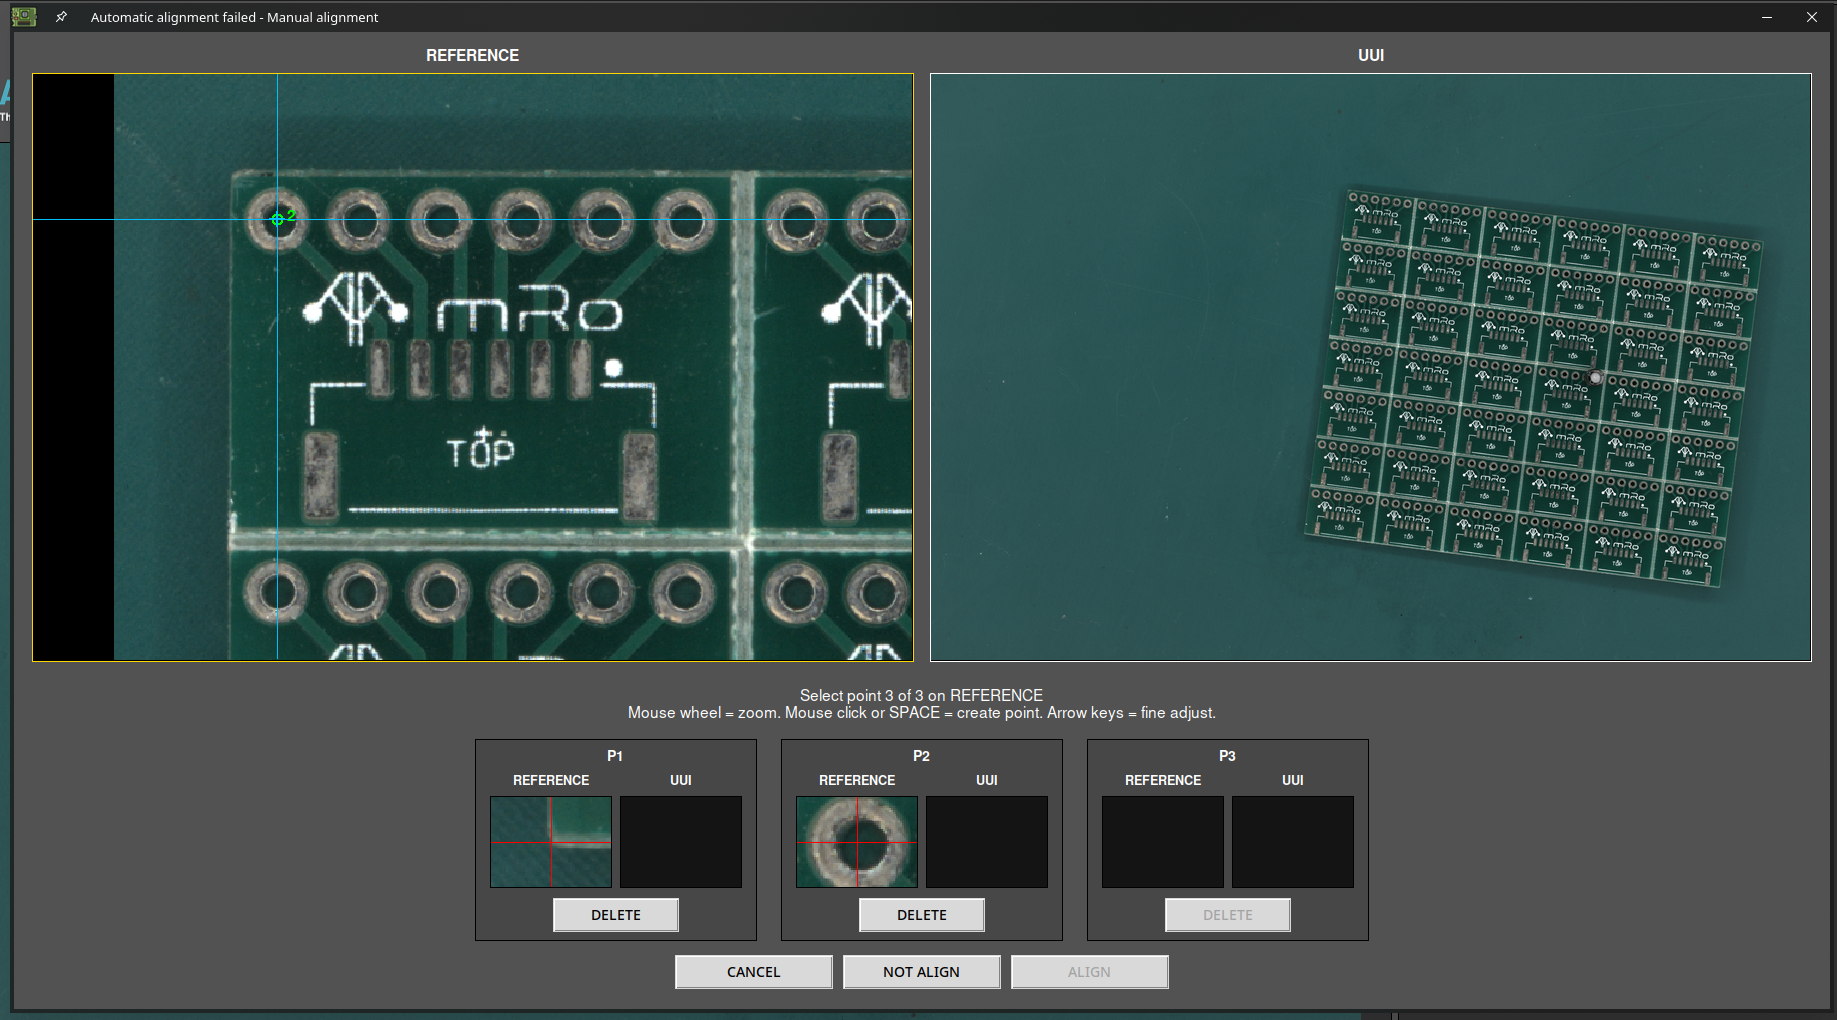Click the P2 REFERENCE thumbnail preview
Viewport: 1837px width, 1020px height.
point(857,842)
